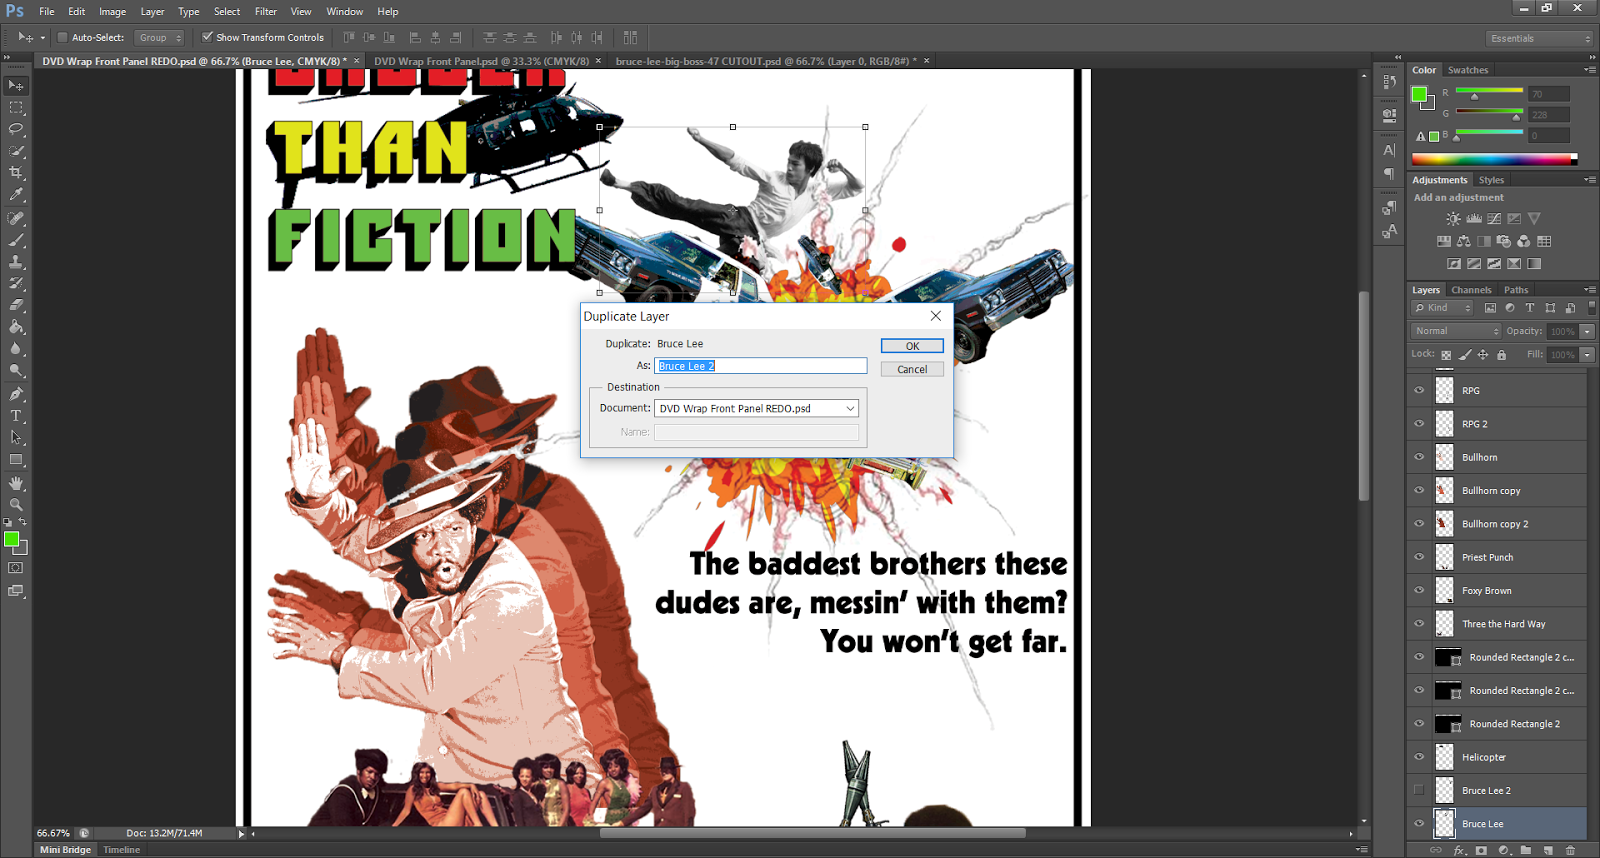
Task: Open the Timeline panel tab
Action: click(x=122, y=850)
